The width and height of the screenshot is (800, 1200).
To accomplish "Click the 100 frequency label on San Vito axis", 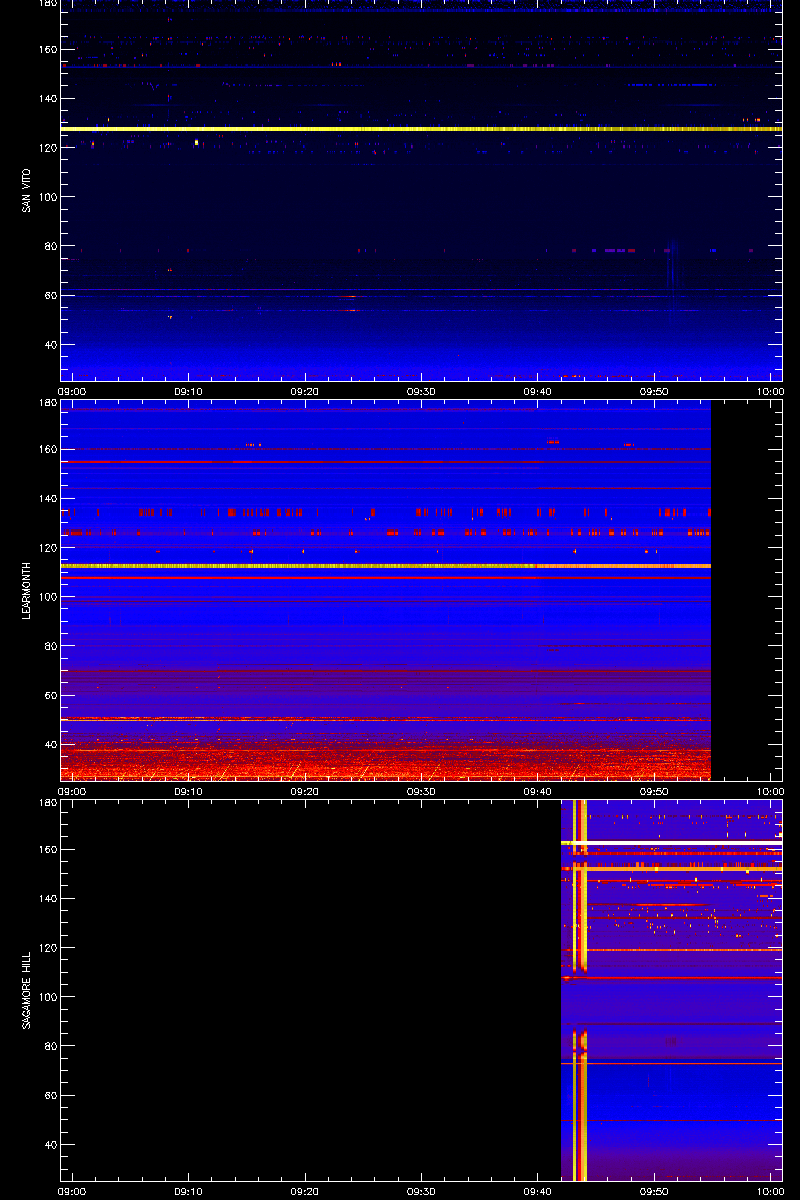I will click(x=46, y=196).
